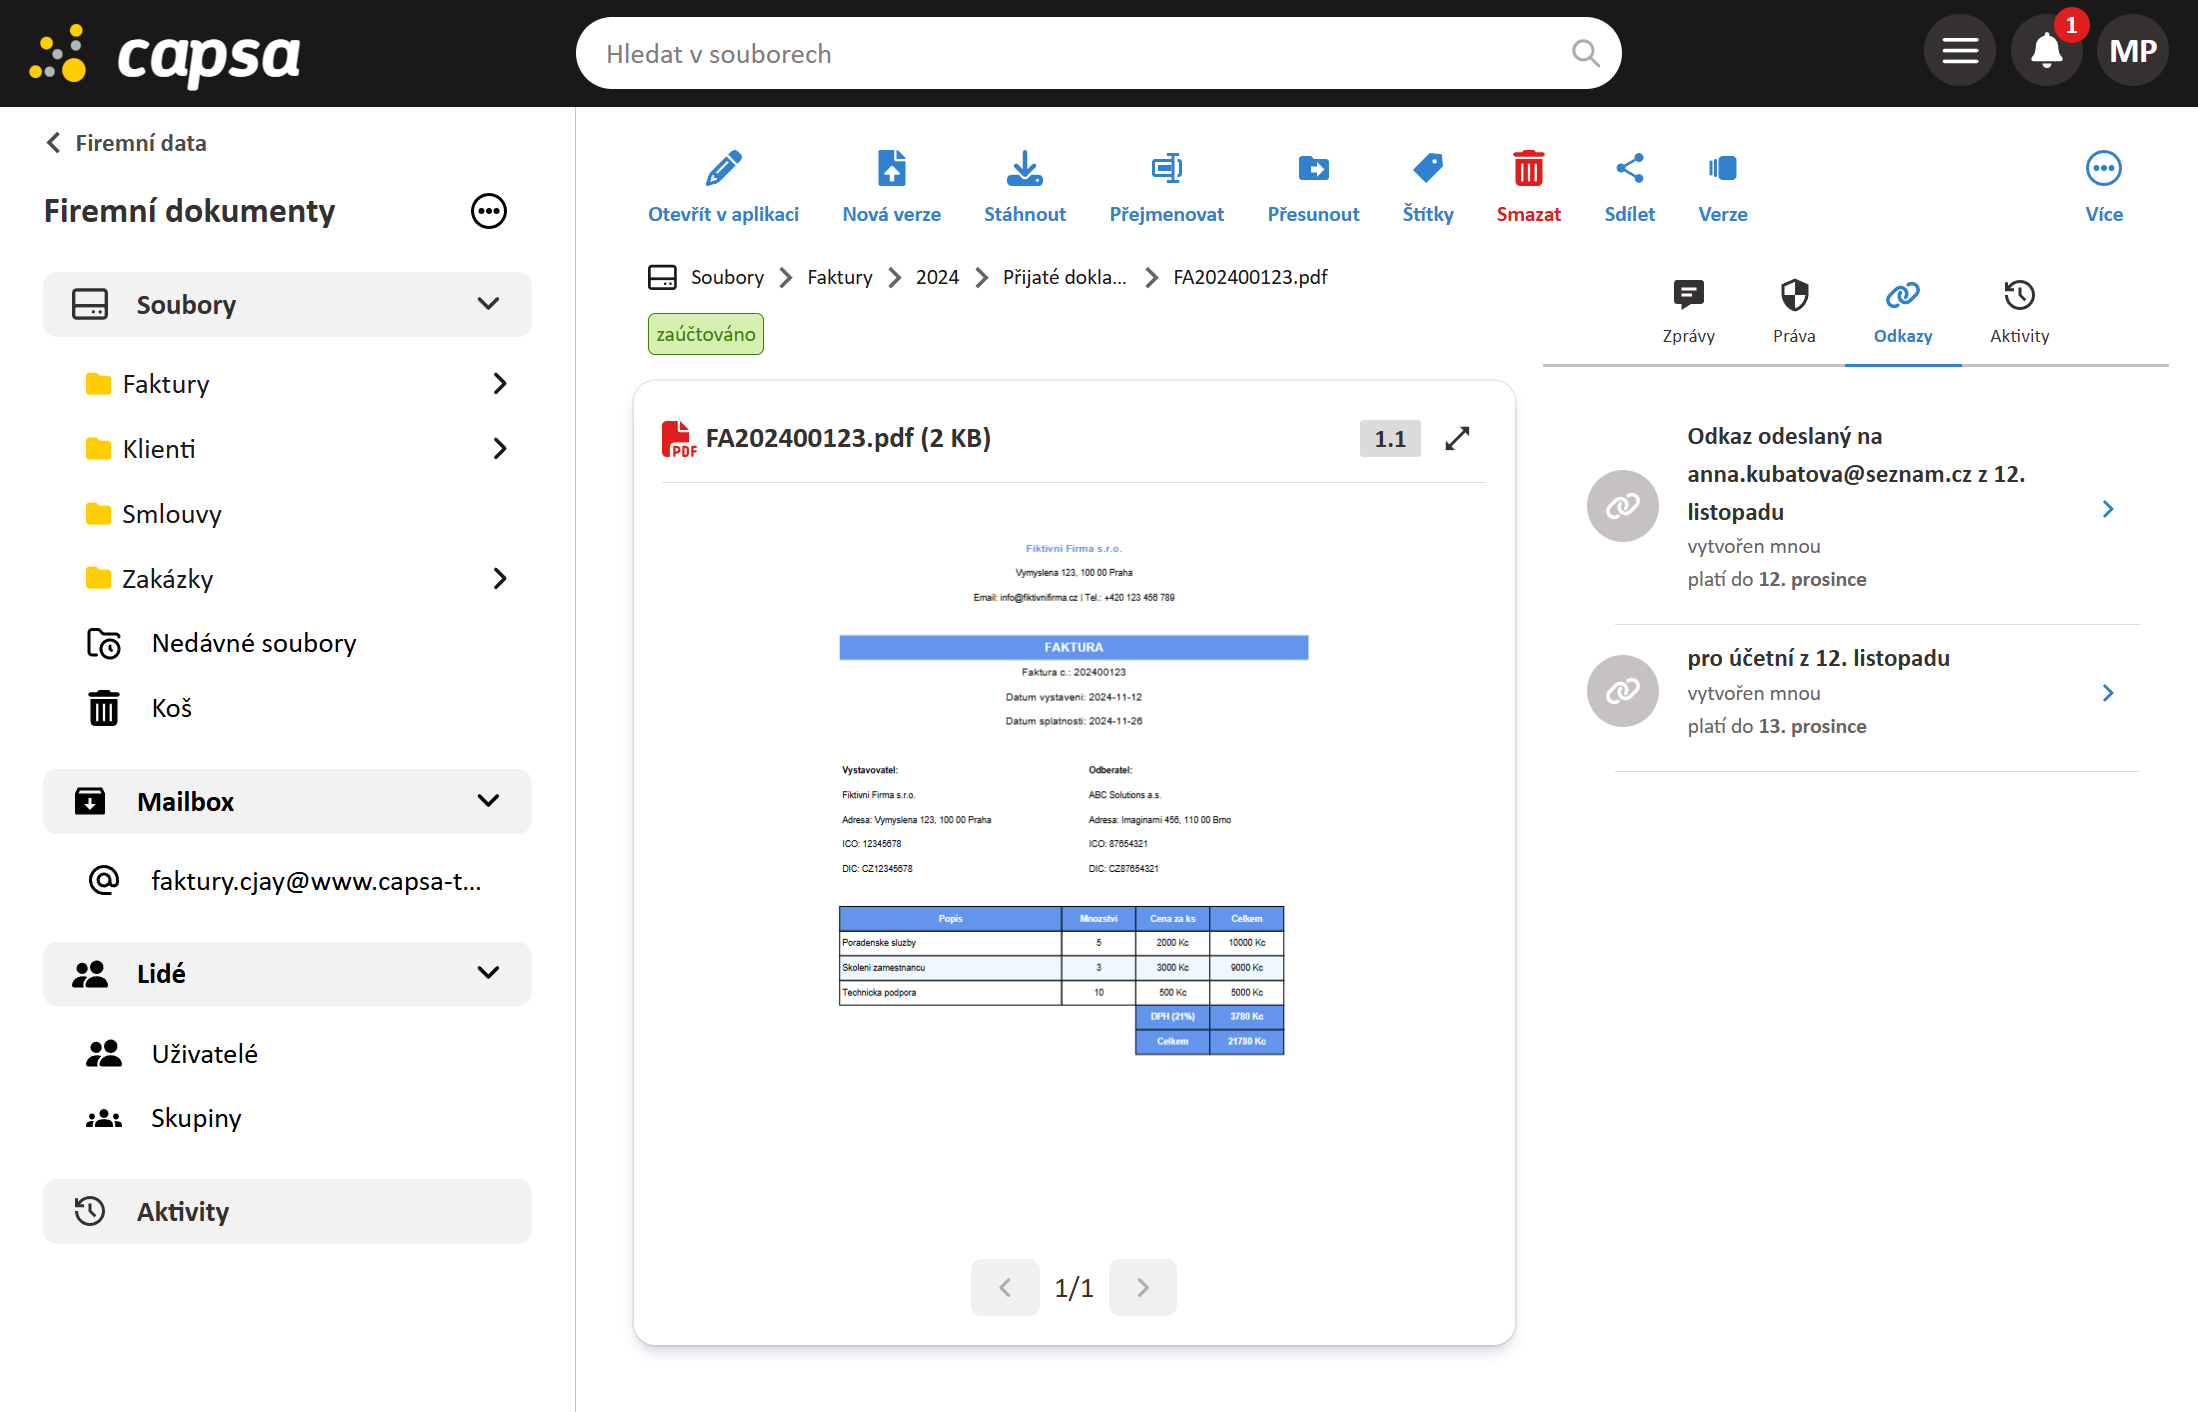Open the Více more options
Screen dimensions: 2198x1412
point(2103,170)
